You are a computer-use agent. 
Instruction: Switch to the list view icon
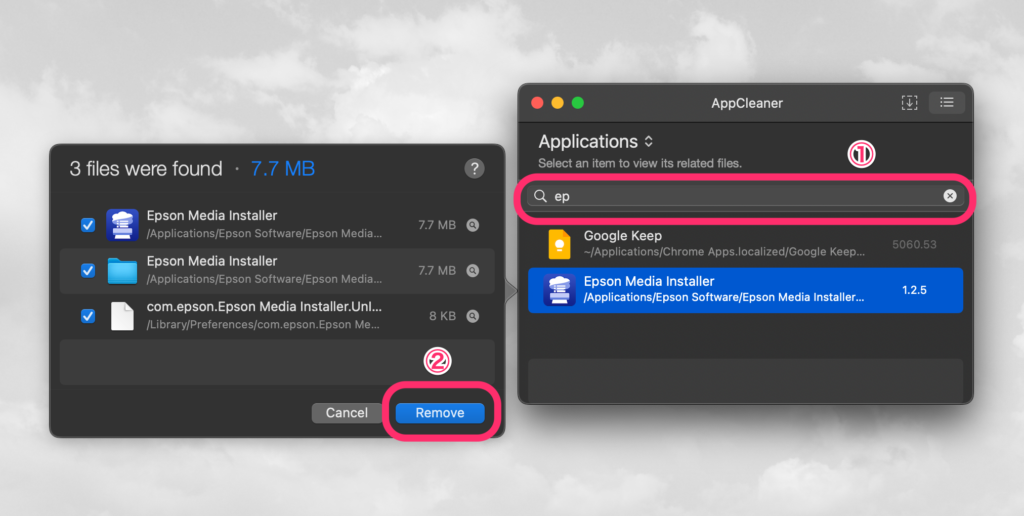click(x=946, y=103)
